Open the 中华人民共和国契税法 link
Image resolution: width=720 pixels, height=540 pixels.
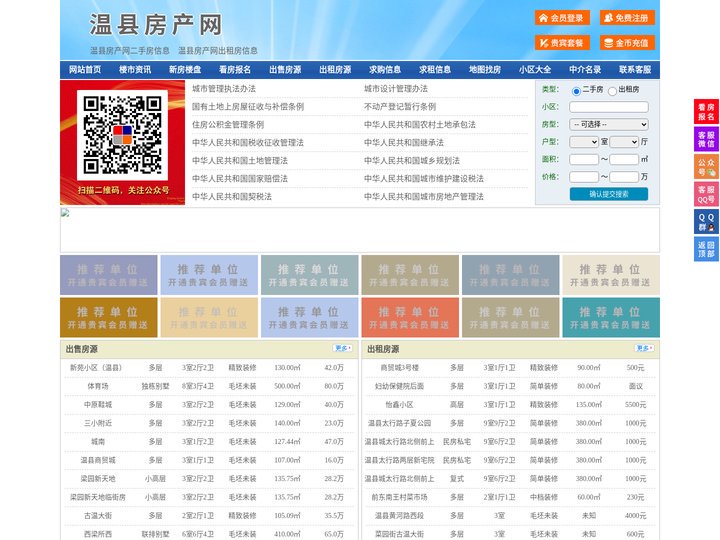coord(232,197)
